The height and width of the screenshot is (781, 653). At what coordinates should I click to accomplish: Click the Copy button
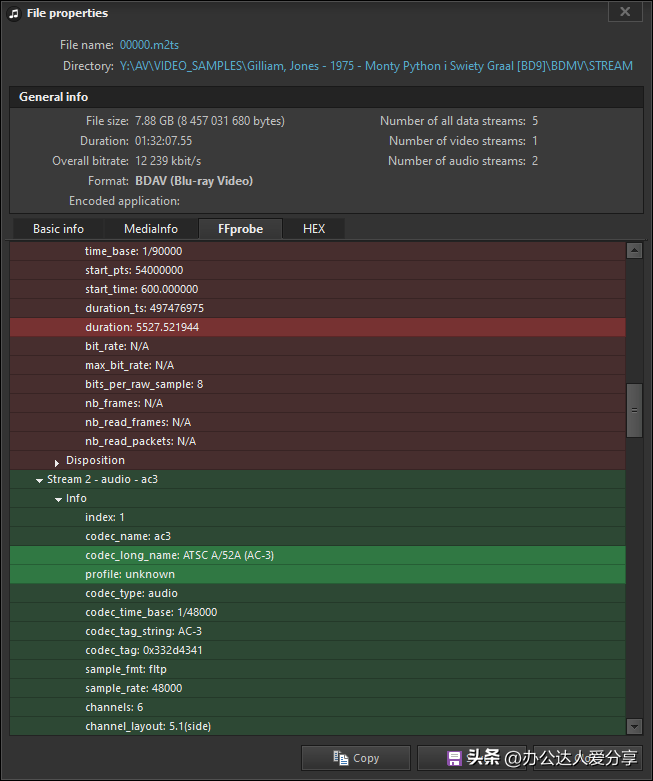pos(355,758)
